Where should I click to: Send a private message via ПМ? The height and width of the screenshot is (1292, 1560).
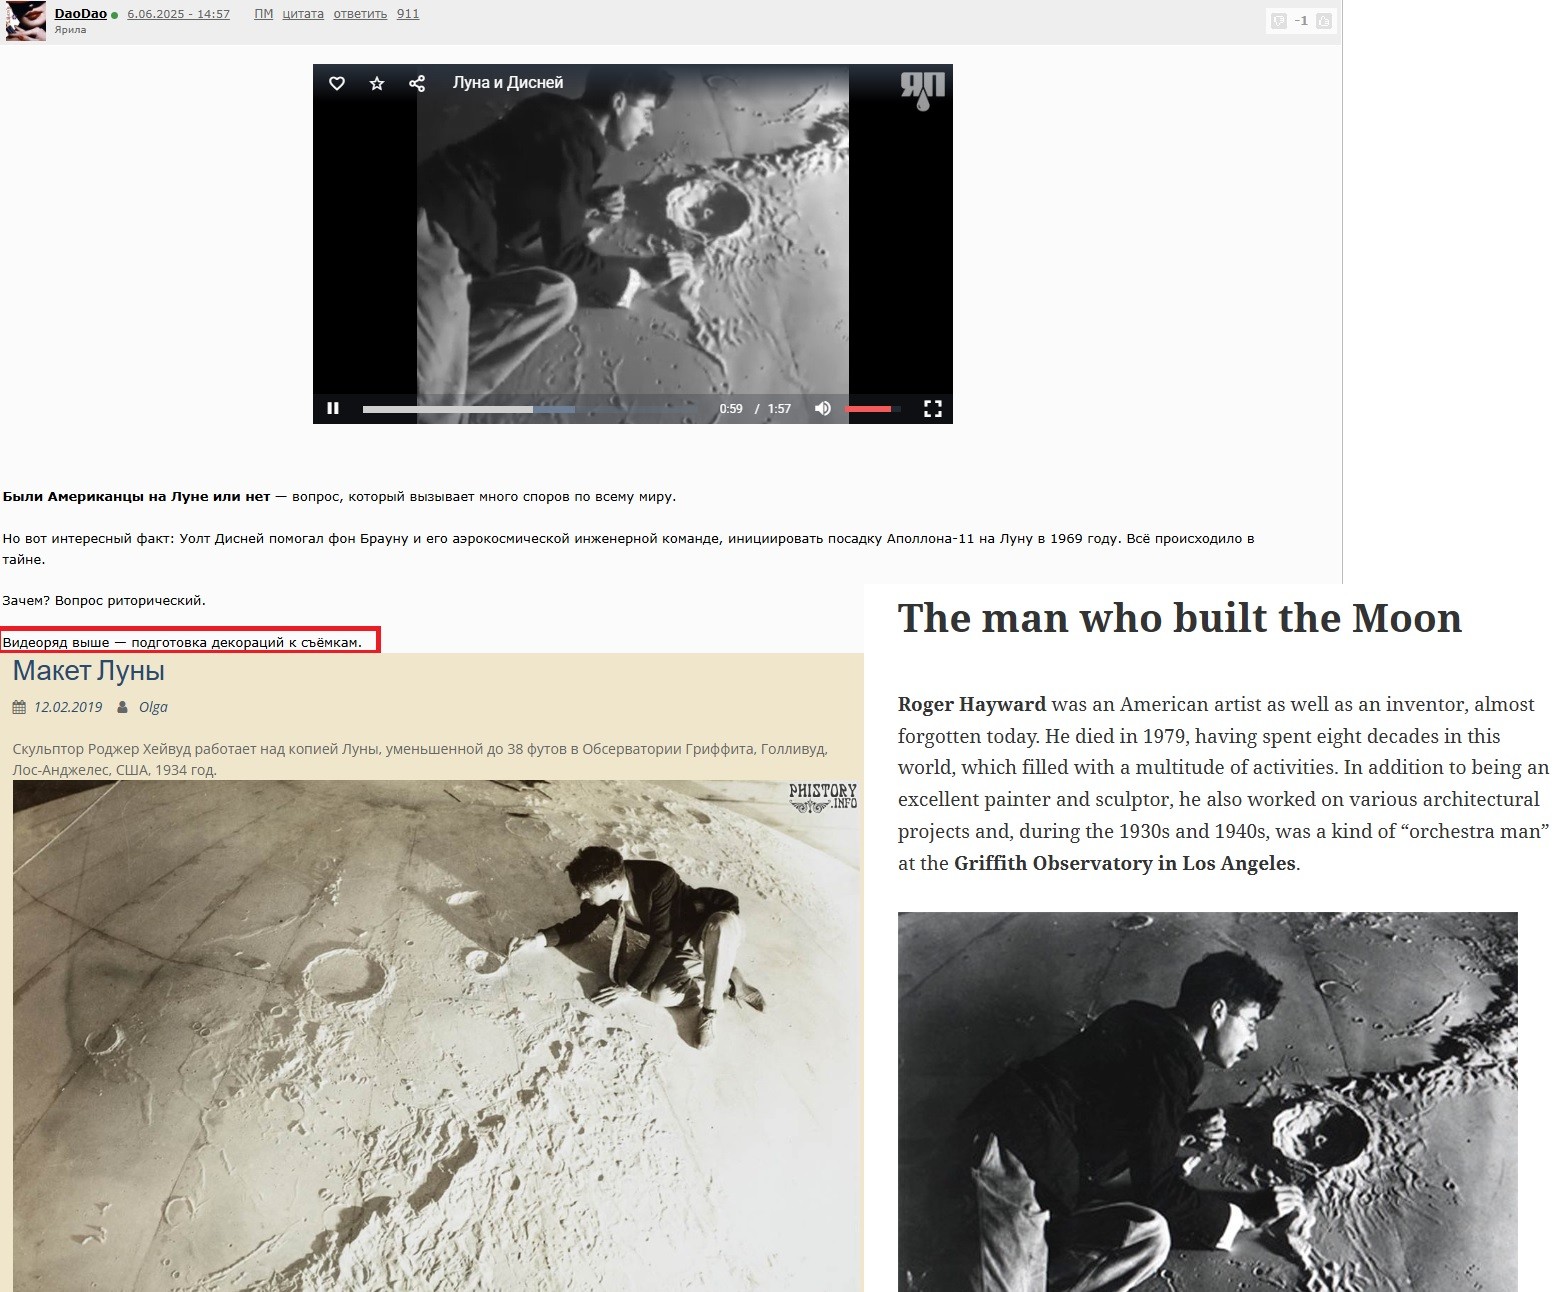pos(264,14)
